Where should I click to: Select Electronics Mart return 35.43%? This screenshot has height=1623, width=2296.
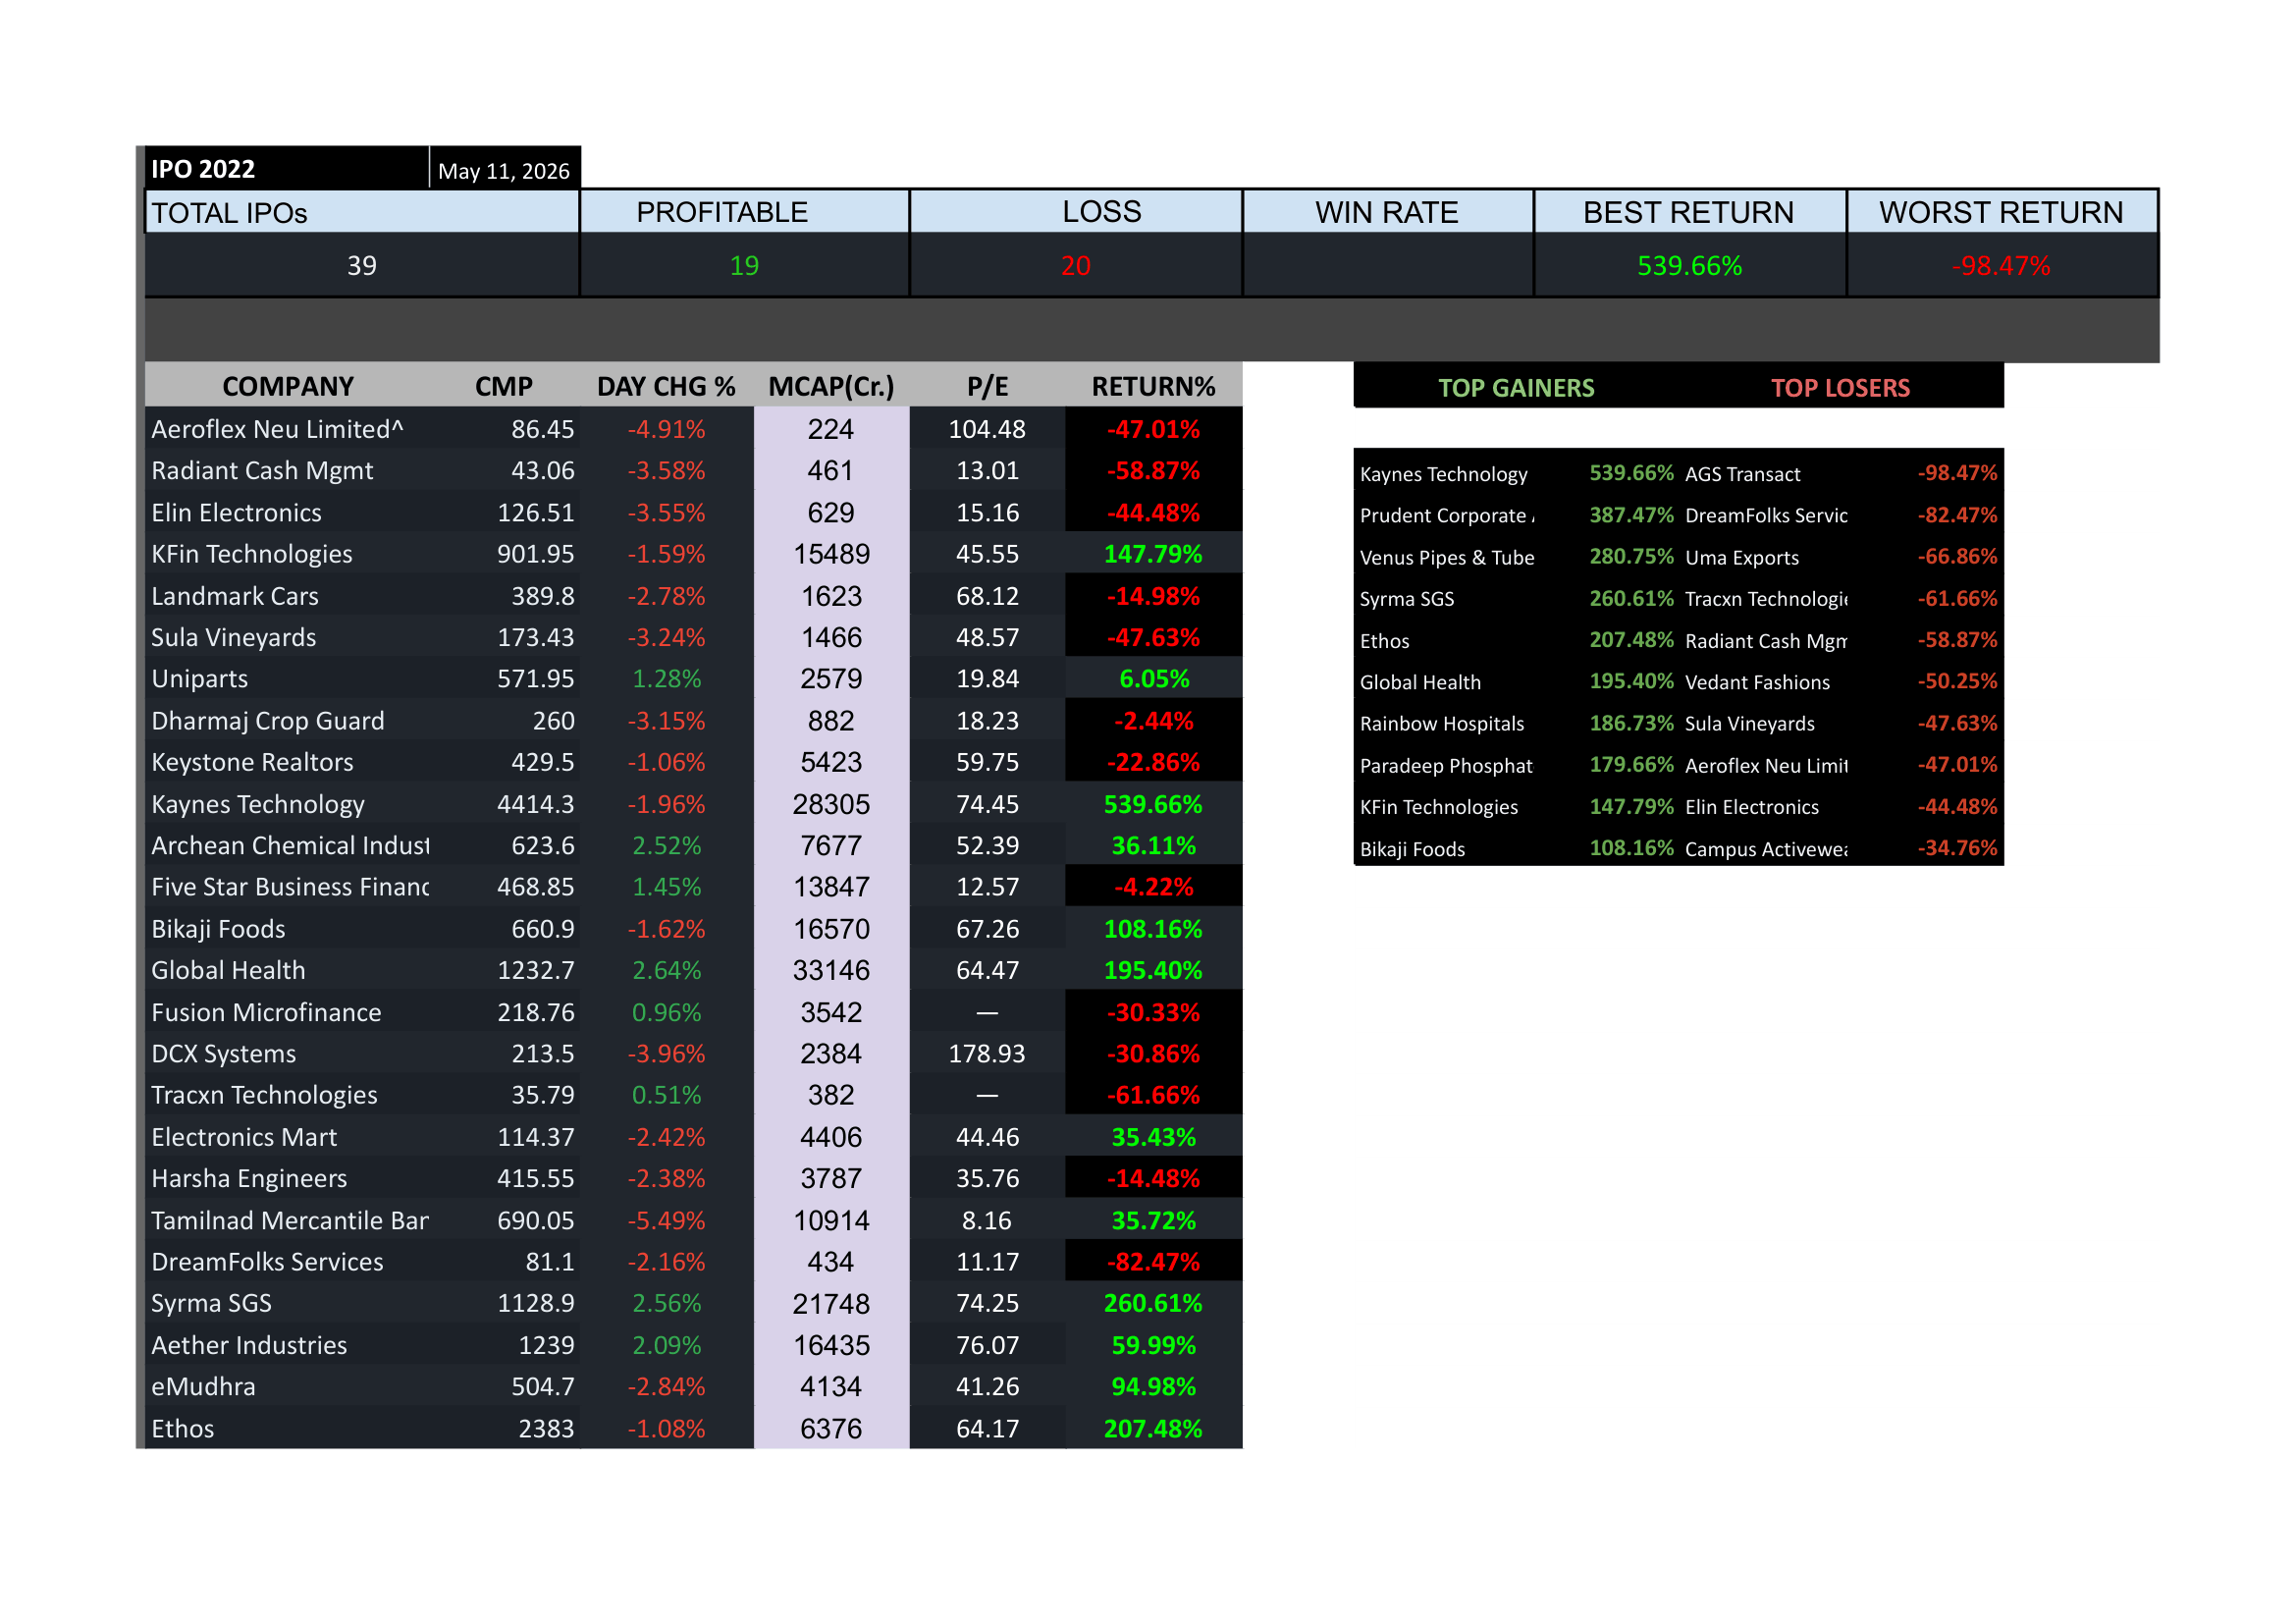click(x=1153, y=1137)
